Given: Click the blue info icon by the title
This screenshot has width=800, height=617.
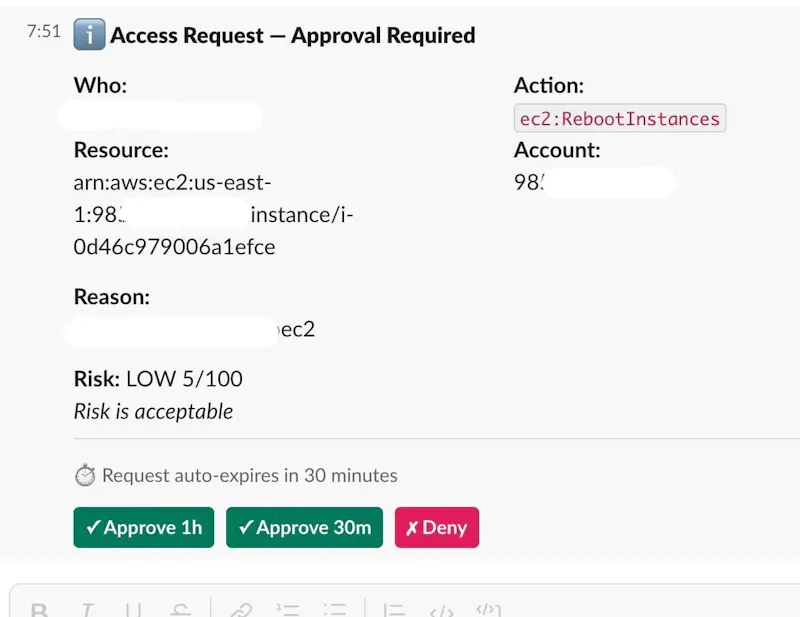Looking at the screenshot, I should click(89, 34).
